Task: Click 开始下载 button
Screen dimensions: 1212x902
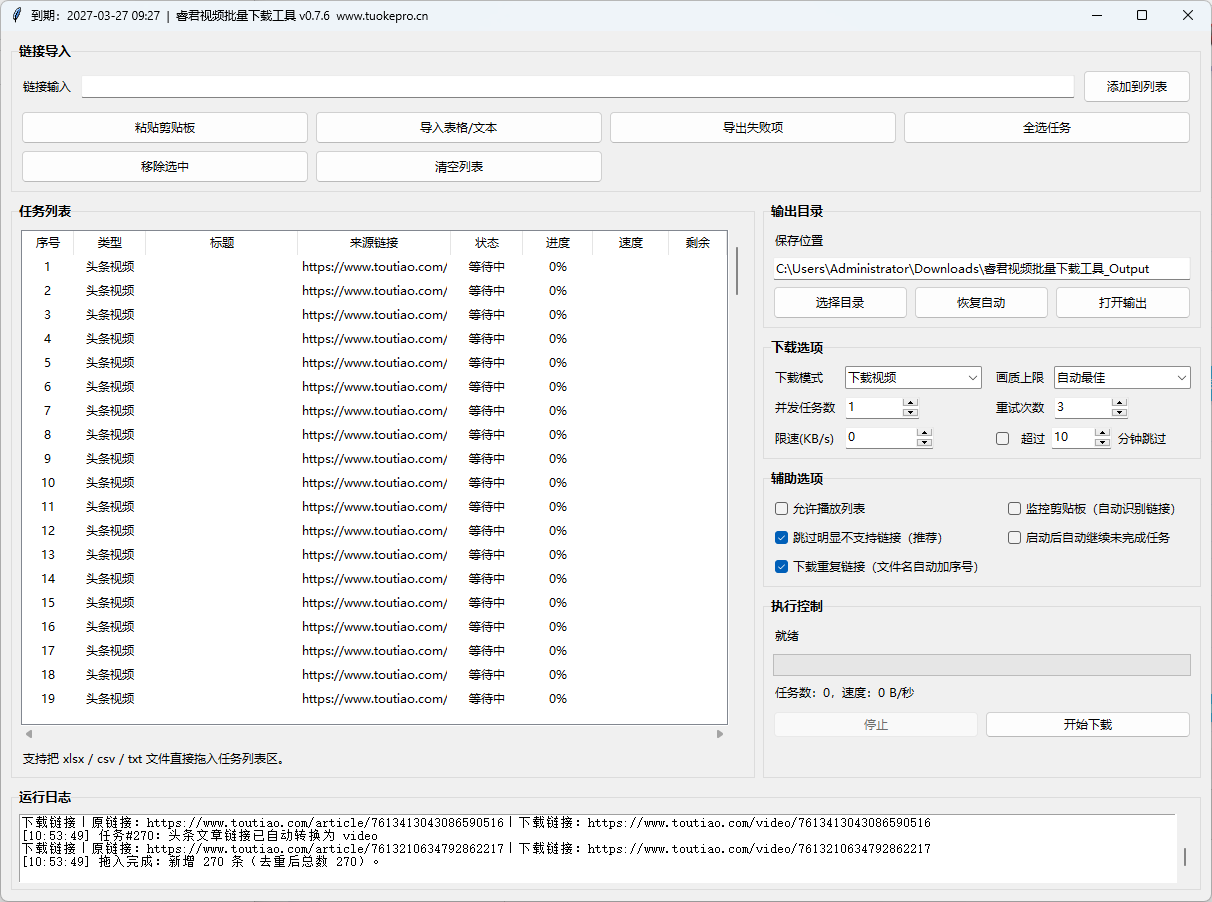Action: point(1088,725)
